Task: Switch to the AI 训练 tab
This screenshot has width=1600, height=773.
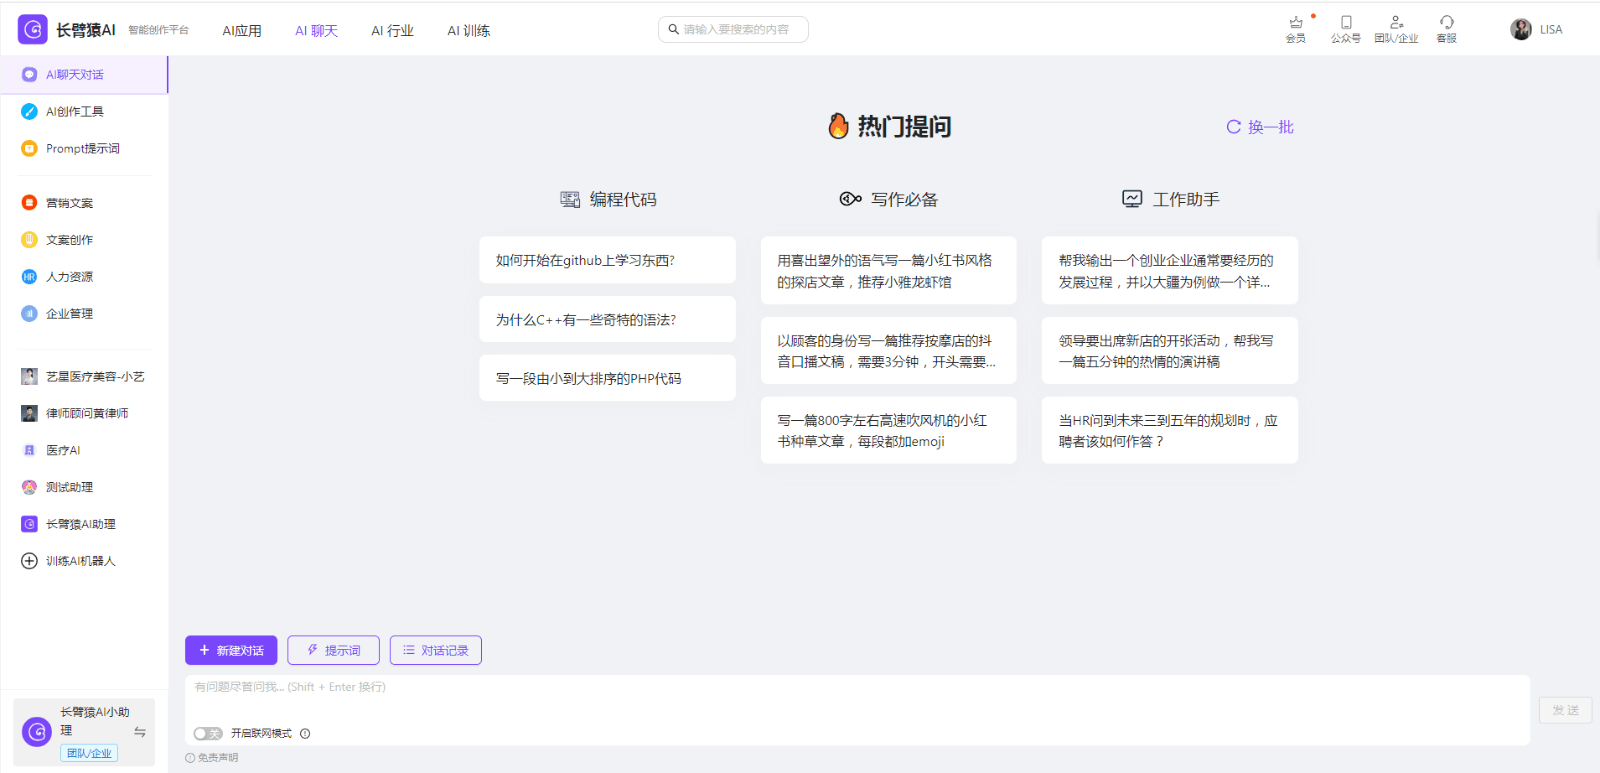Action: [468, 31]
